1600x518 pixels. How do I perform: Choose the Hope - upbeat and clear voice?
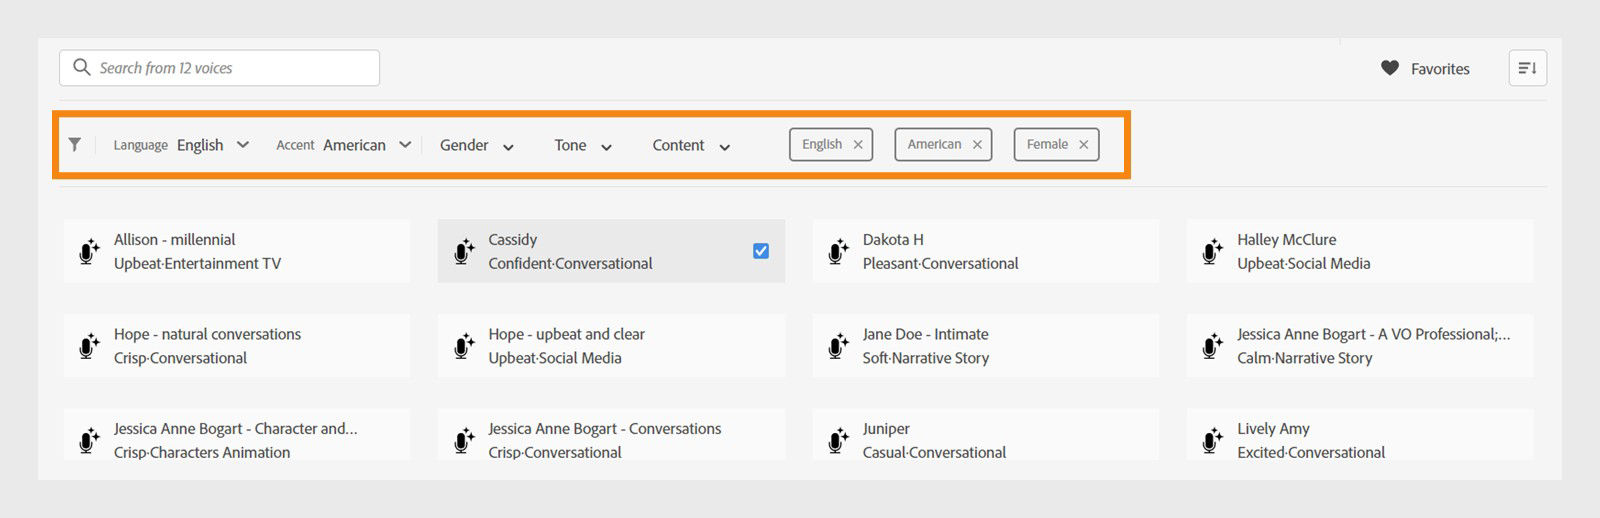tap(611, 346)
